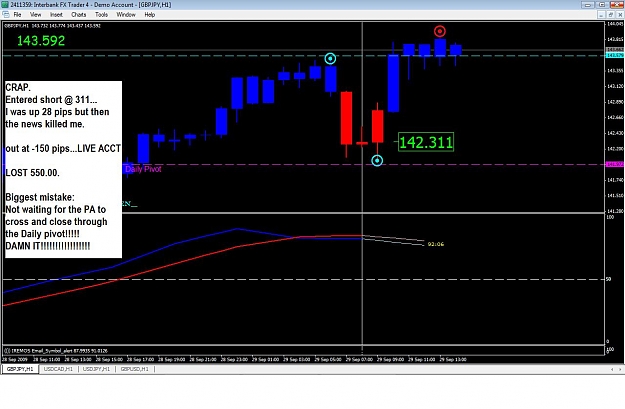Image resolution: width=625 pixels, height=409 pixels.
Task: Open the Charts menu
Action: coord(79,15)
